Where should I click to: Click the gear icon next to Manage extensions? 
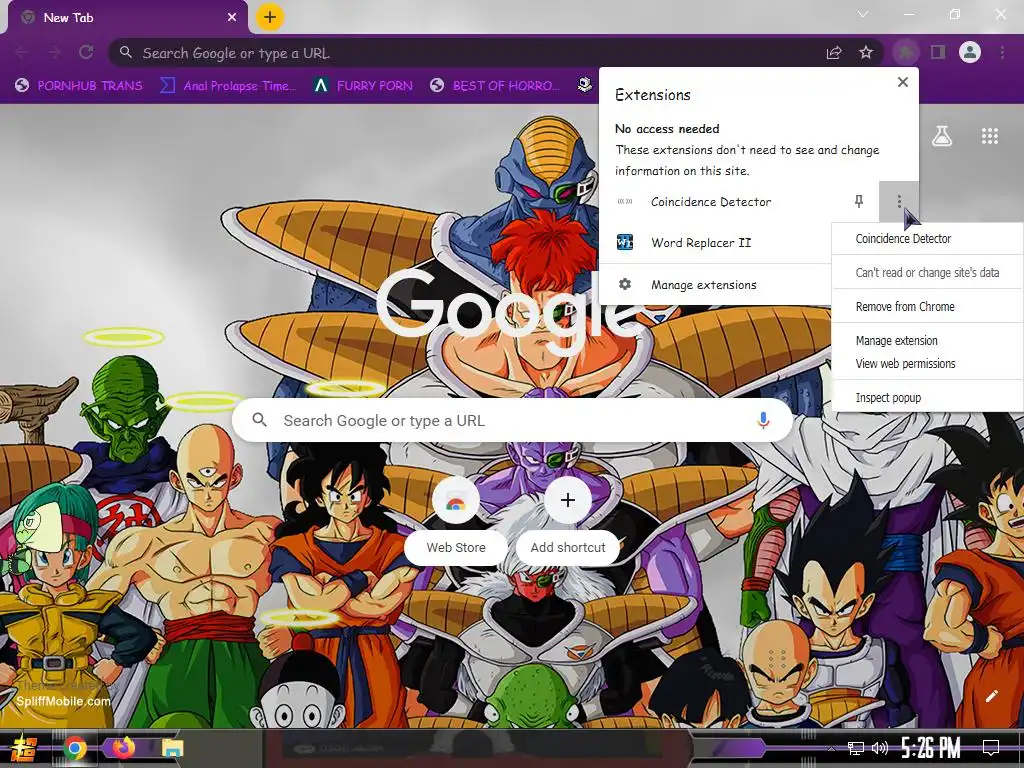point(625,284)
